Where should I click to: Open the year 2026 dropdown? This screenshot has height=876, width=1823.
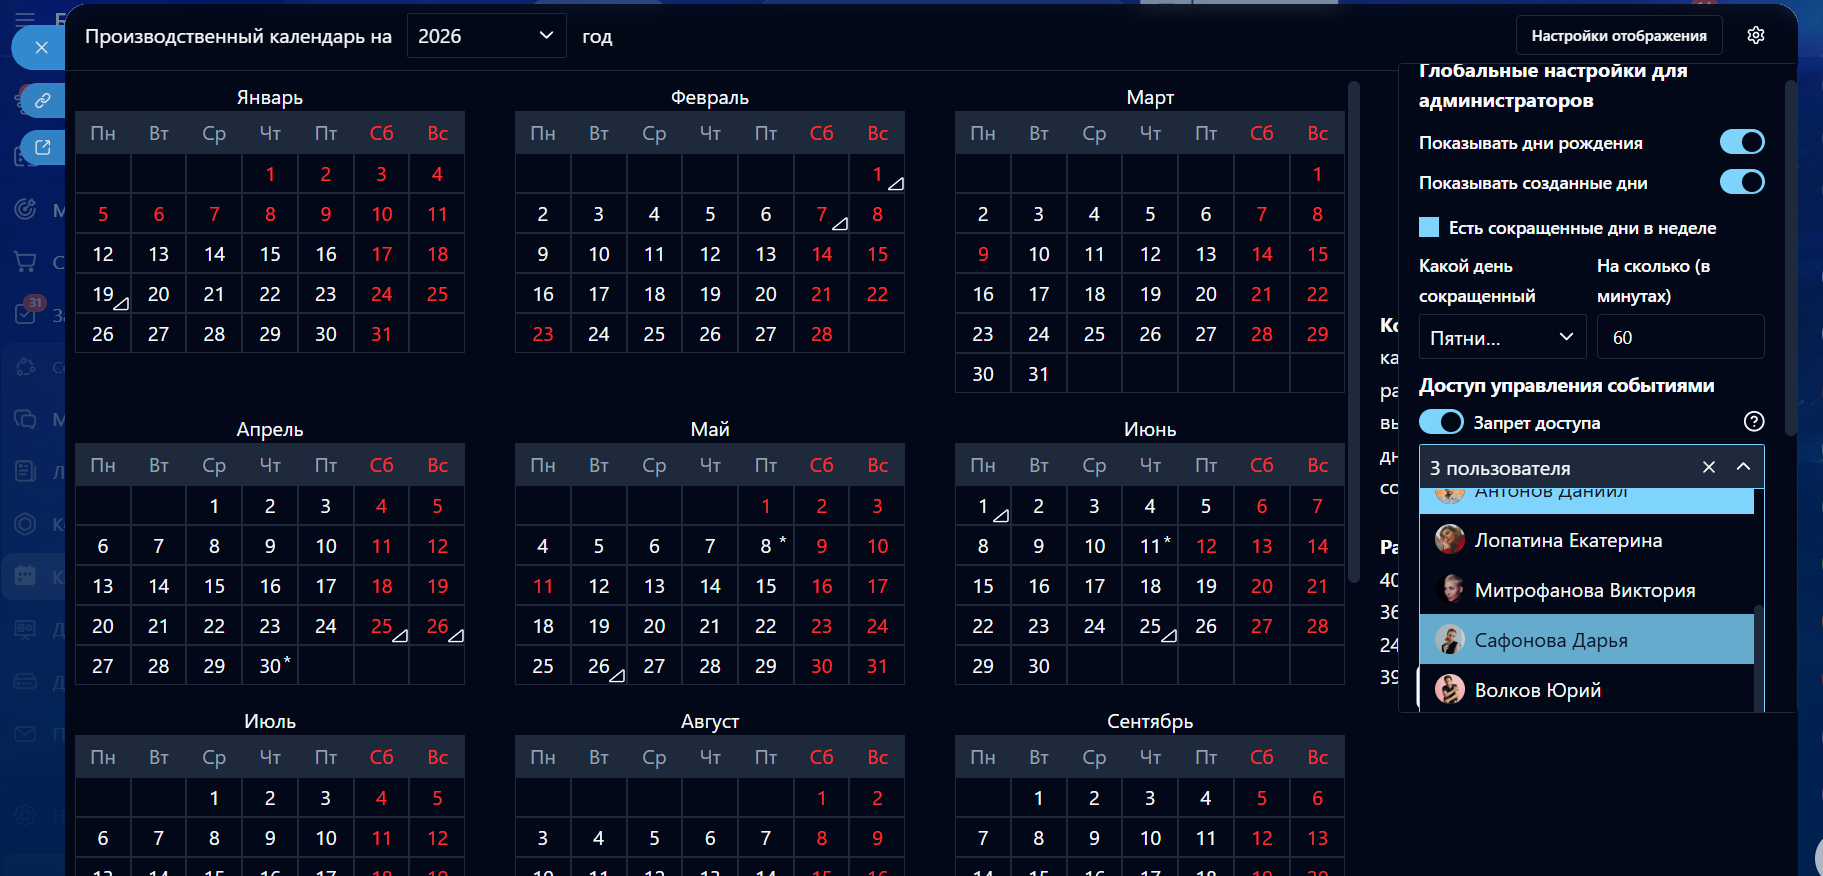pyautogui.click(x=487, y=36)
